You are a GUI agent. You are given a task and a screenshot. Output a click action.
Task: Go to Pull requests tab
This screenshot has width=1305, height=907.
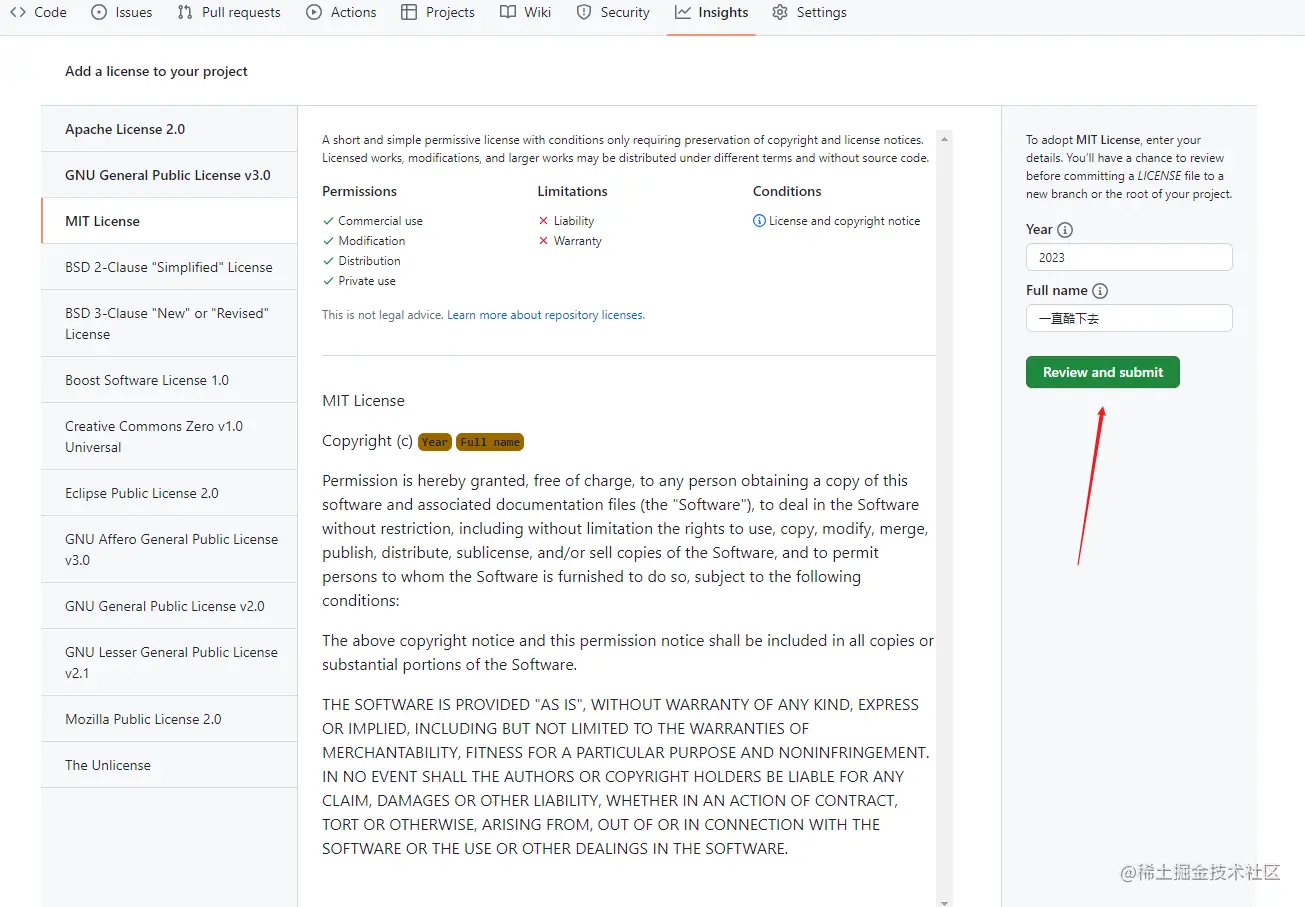(x=229, y=12)
